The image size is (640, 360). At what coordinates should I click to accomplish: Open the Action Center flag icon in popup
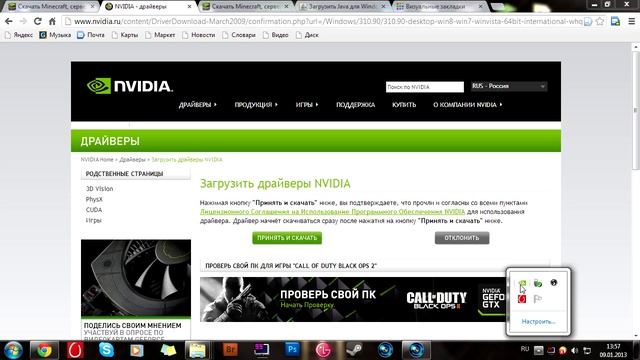[538, 299]
